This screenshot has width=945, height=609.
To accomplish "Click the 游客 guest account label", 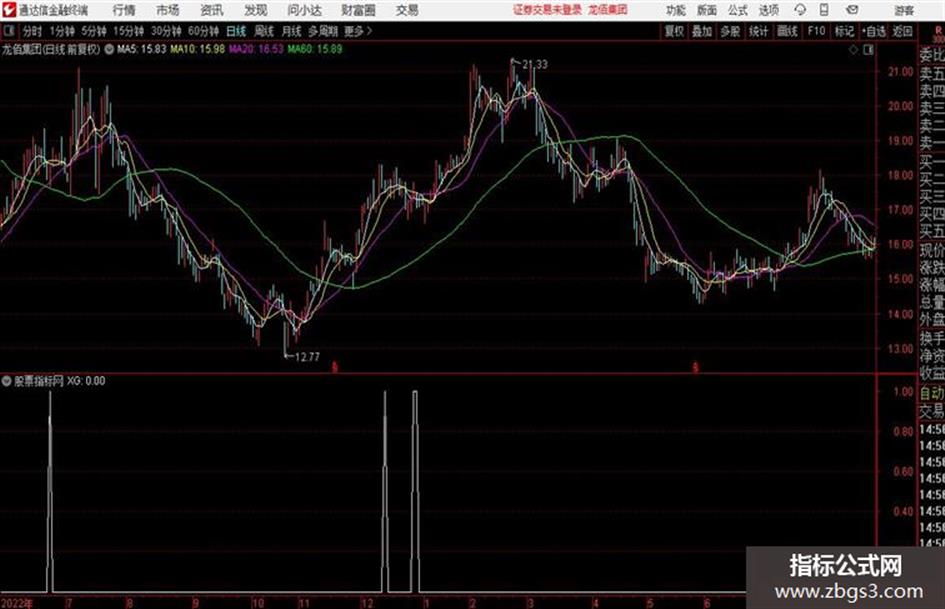I will coord(904,10).
